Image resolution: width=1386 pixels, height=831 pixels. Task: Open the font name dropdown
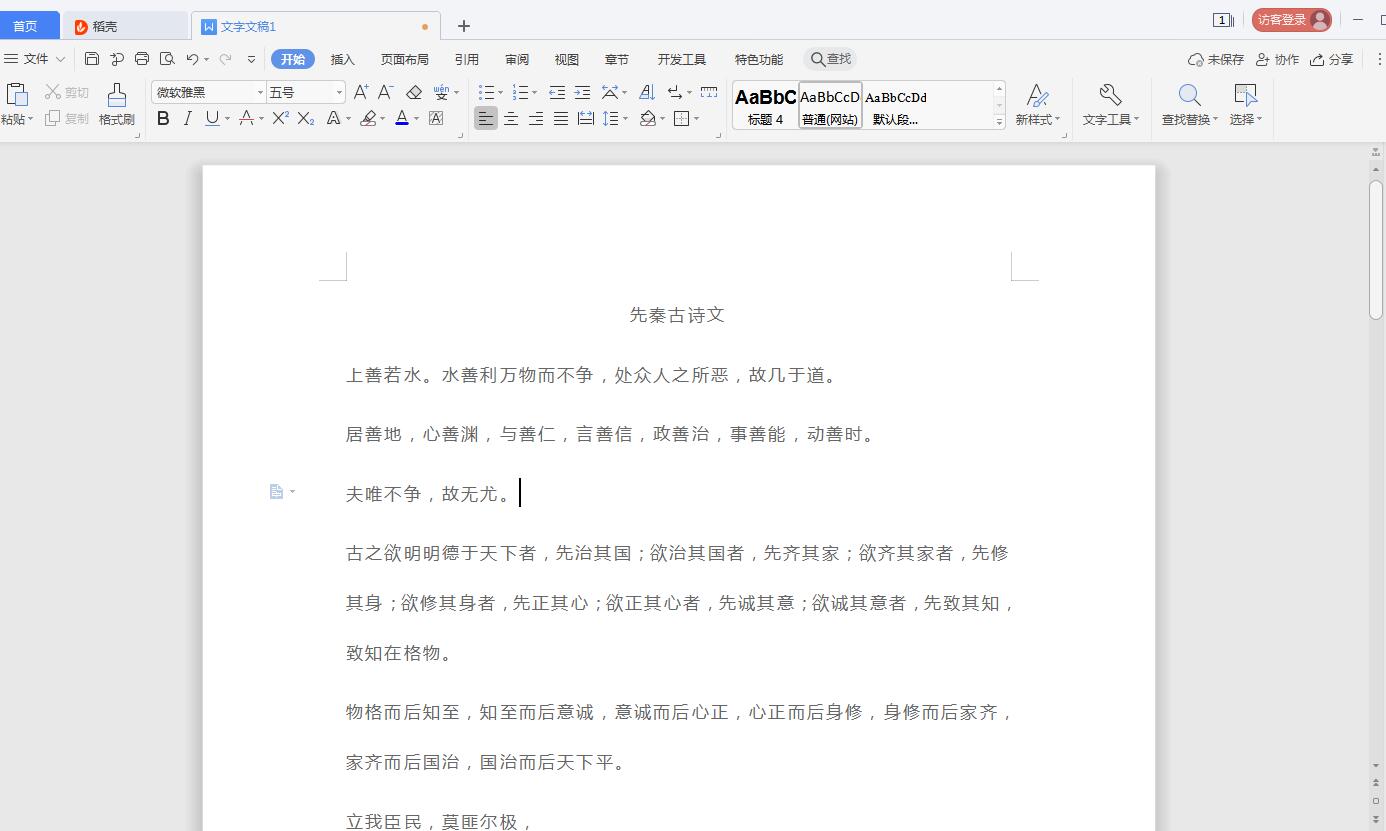click(257, 91)
